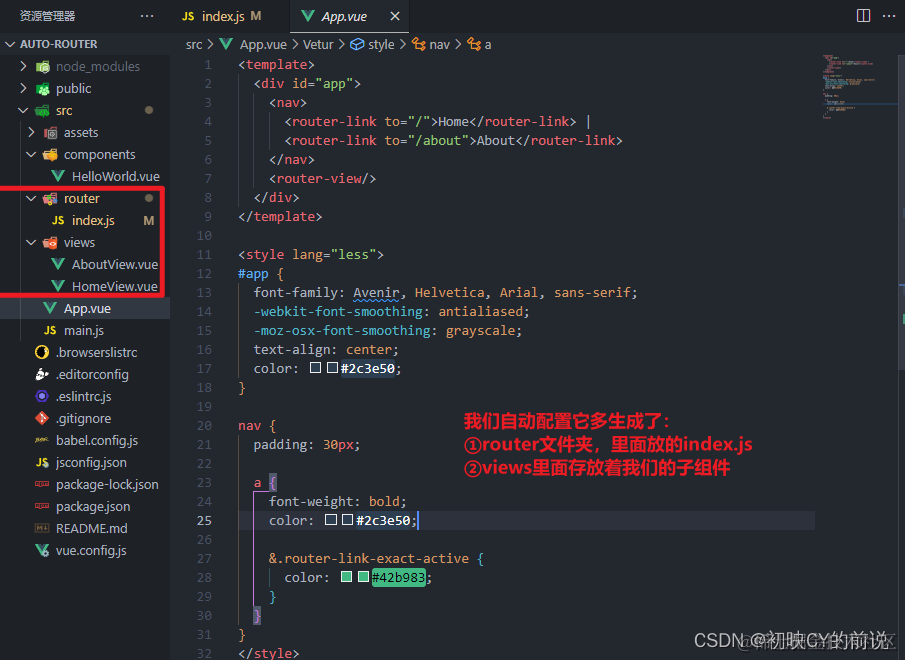Viewport: 905px width, 660px height.
Task: Expand the assets folder
Action: pyautogui.click(x=31, y=132)
